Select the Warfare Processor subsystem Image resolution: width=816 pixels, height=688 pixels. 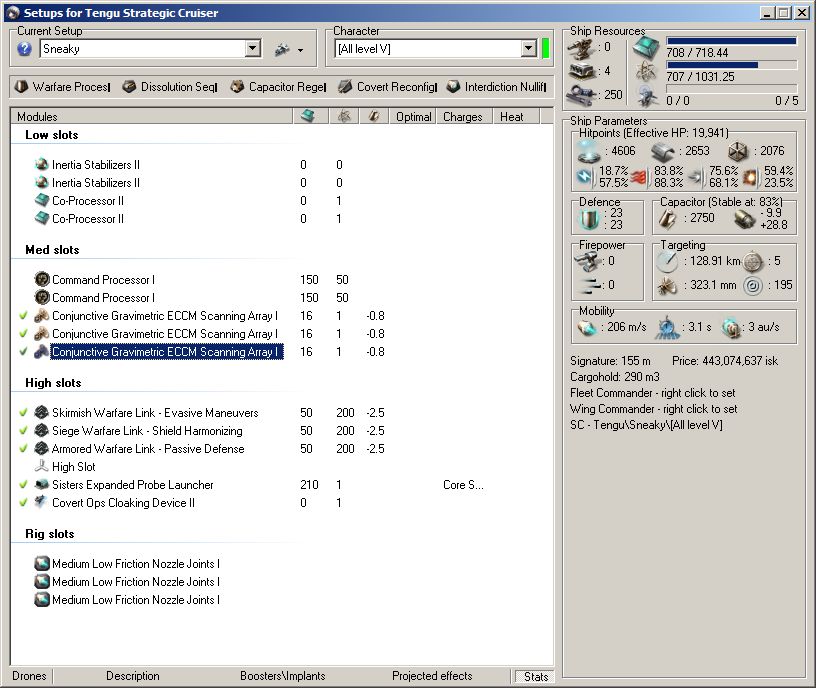pyautogui.click(x=63, y=87)
